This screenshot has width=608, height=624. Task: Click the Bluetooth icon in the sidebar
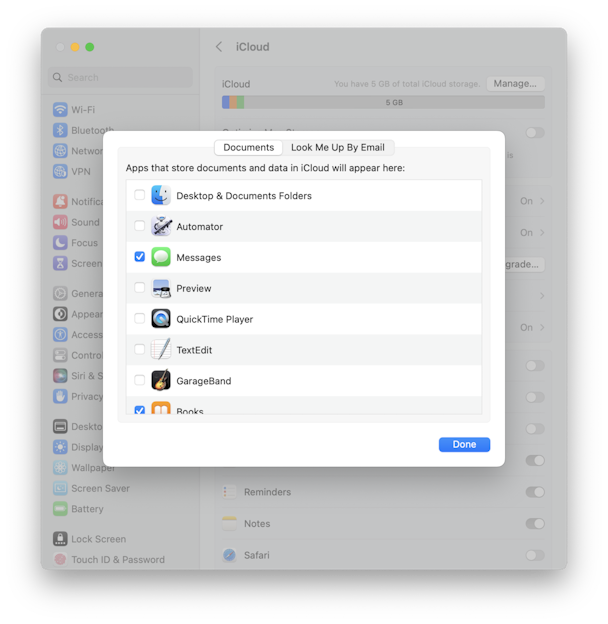[x=60, y=130]
